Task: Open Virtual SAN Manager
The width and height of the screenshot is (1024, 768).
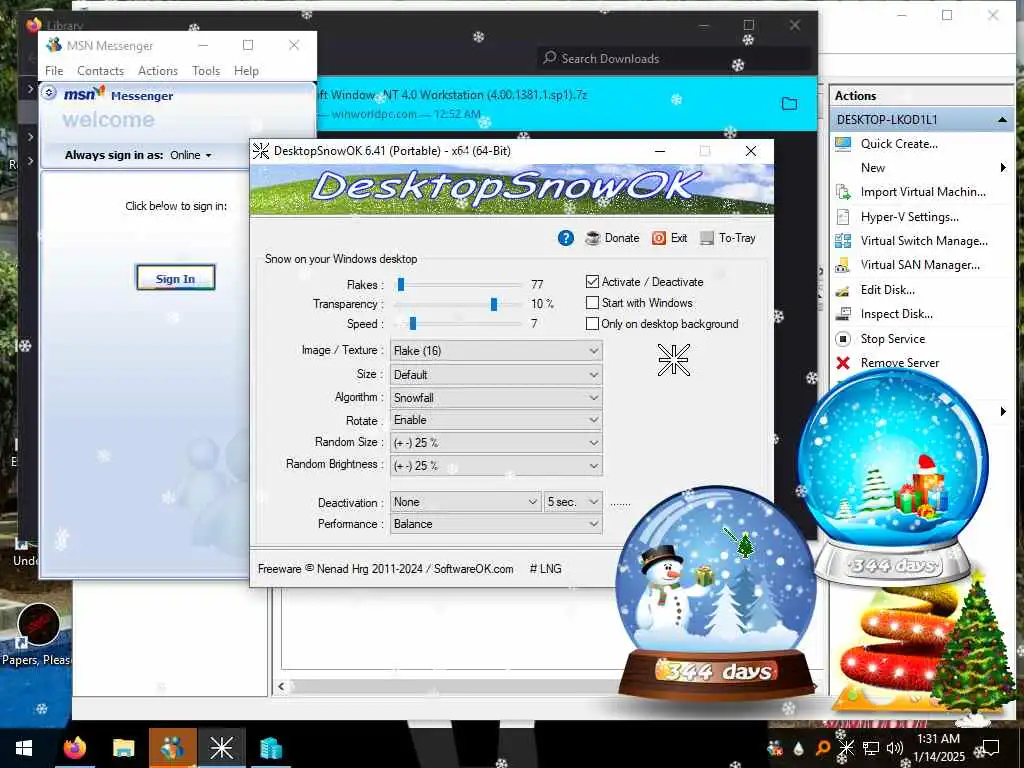Action: [x=920, y=264]
